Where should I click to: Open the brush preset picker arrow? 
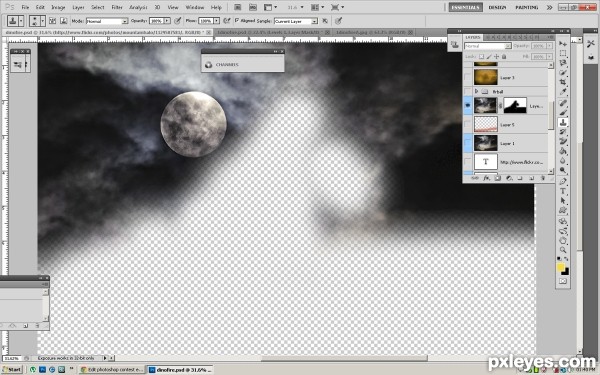pyautogui.click(x=42, y=21)
